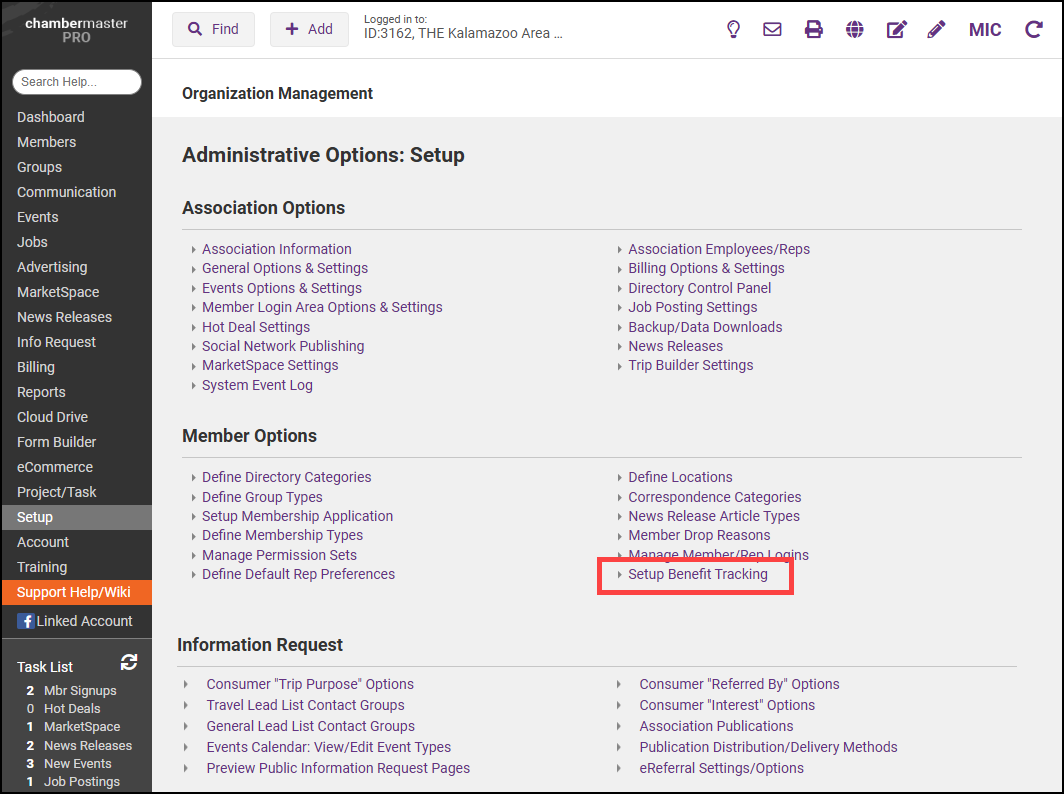The height and width of the screenshot is (794, 1064).
Task: Click the printer icon
Action: (814, 30)
